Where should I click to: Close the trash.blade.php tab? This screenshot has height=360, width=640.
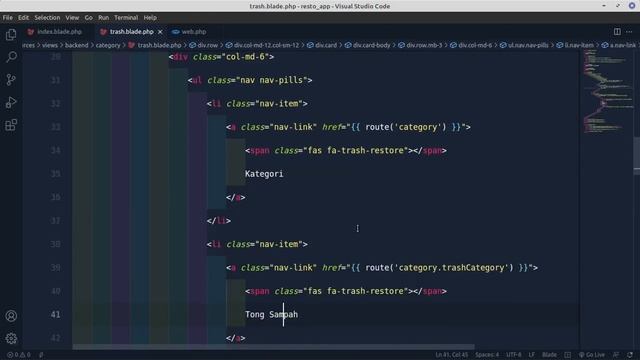point(160,32)
